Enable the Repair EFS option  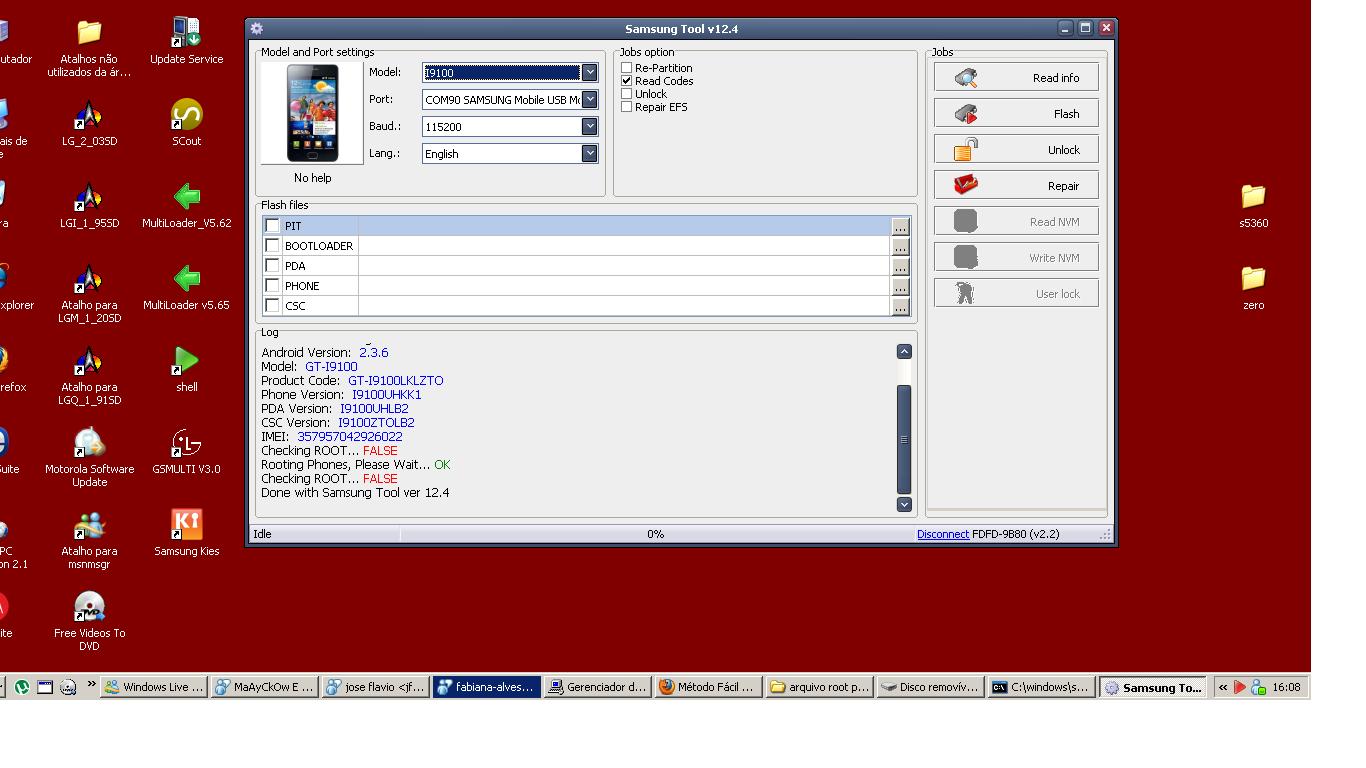pyautogui.click(x=627, y=107)
